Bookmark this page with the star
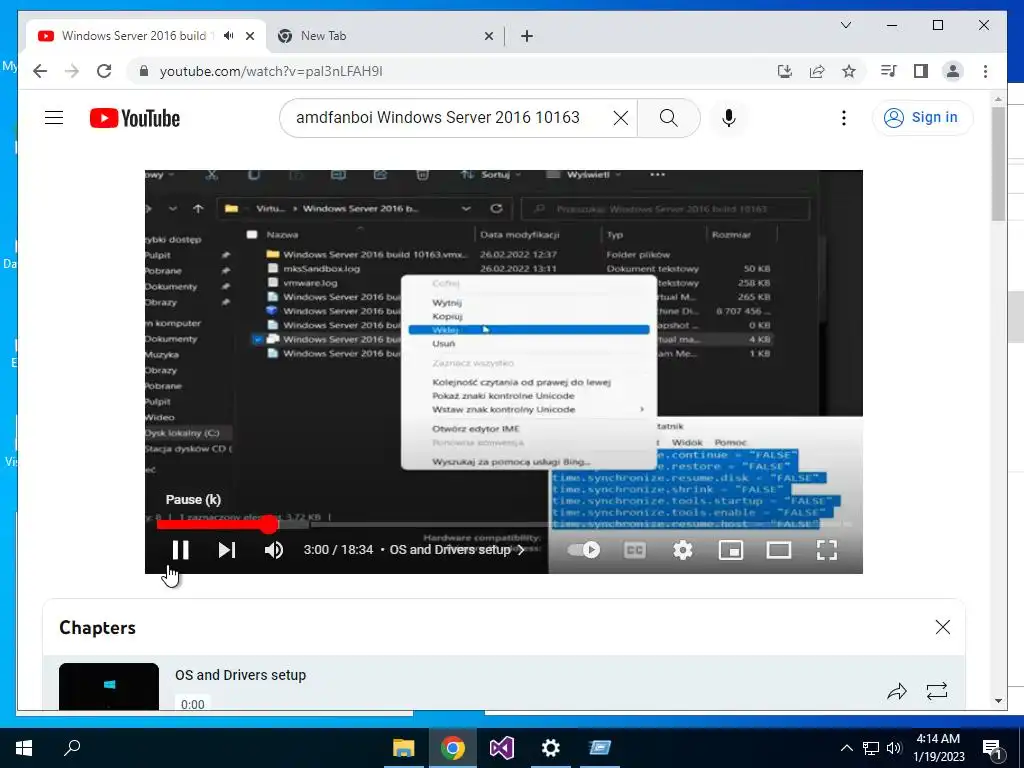 (x=848, y=71)
